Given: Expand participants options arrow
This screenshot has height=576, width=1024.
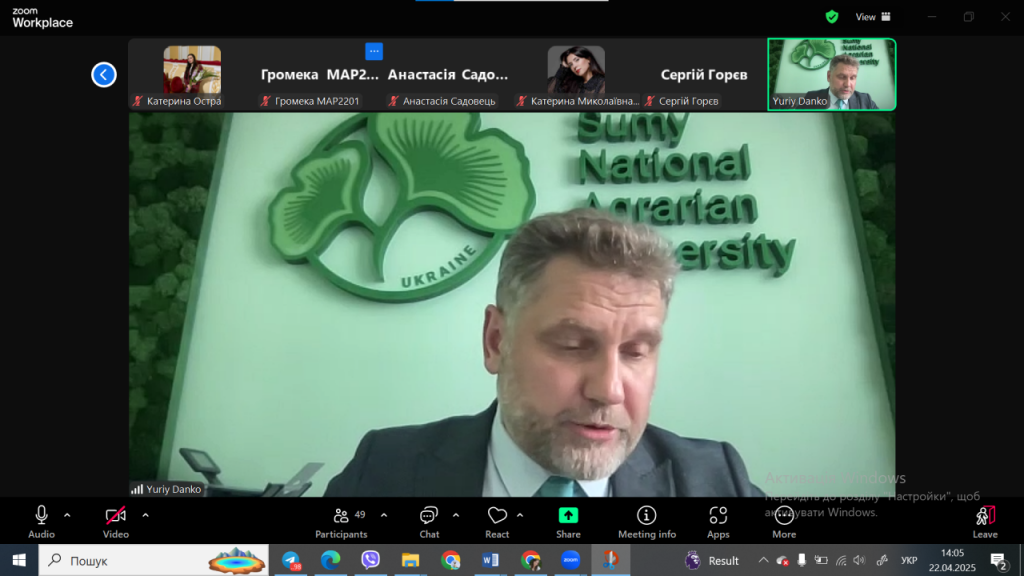Looking at the screenshot, I should 384,515.
